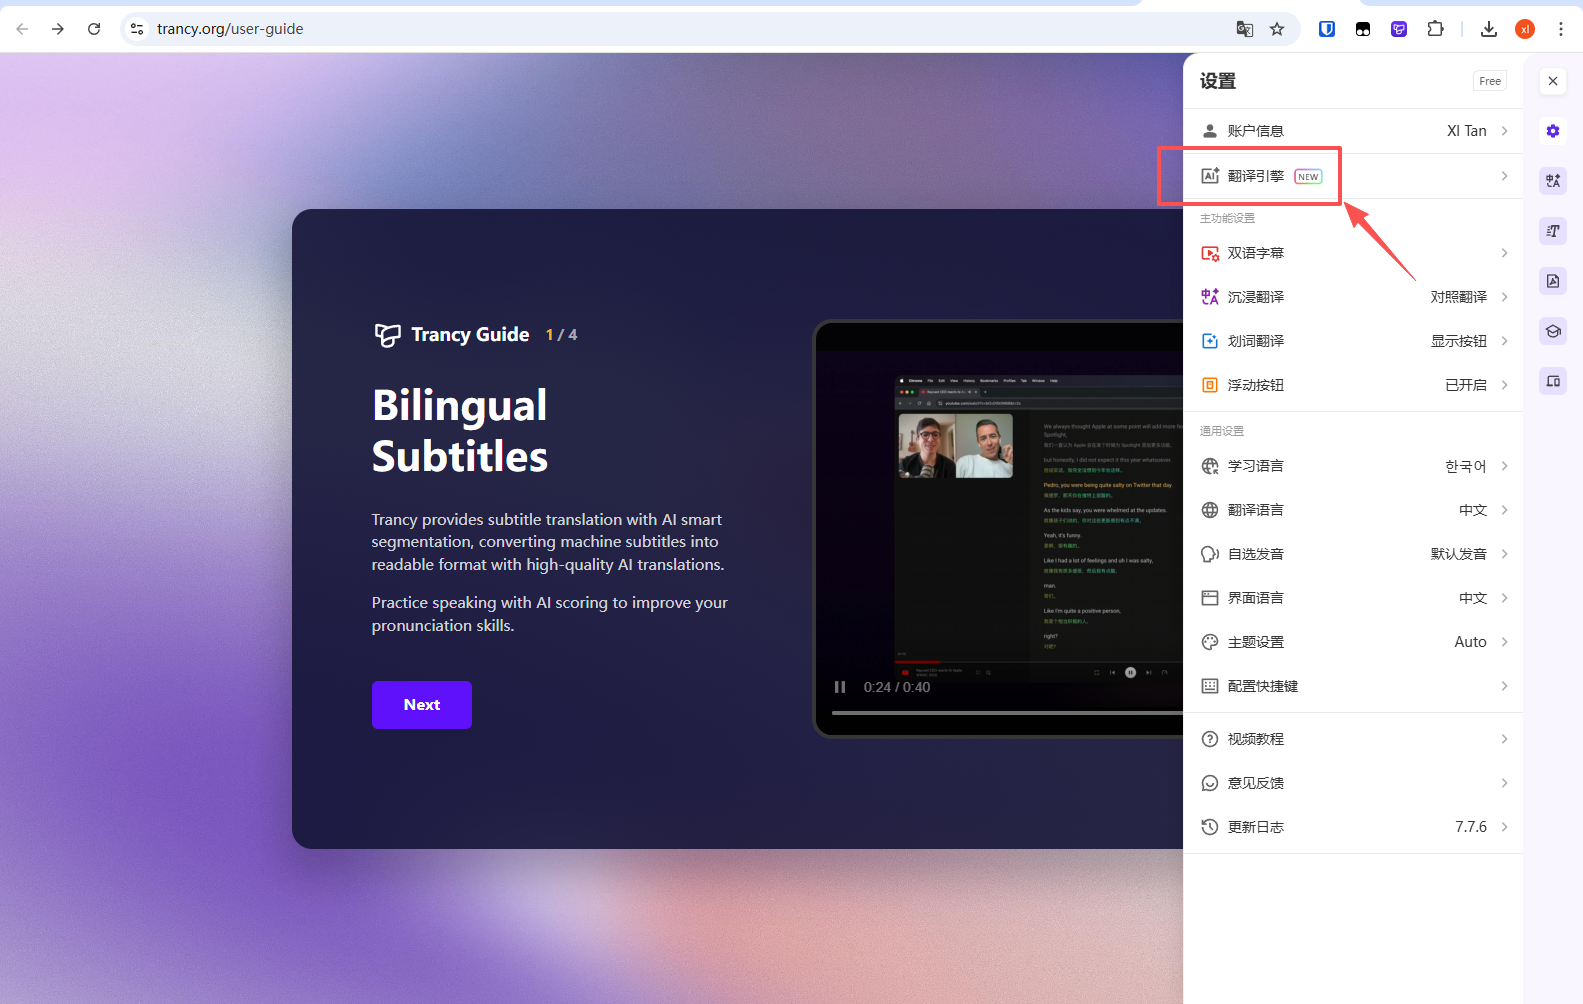Reload the page with the refresh icon

pyautogui.click(x=94, y=29)
